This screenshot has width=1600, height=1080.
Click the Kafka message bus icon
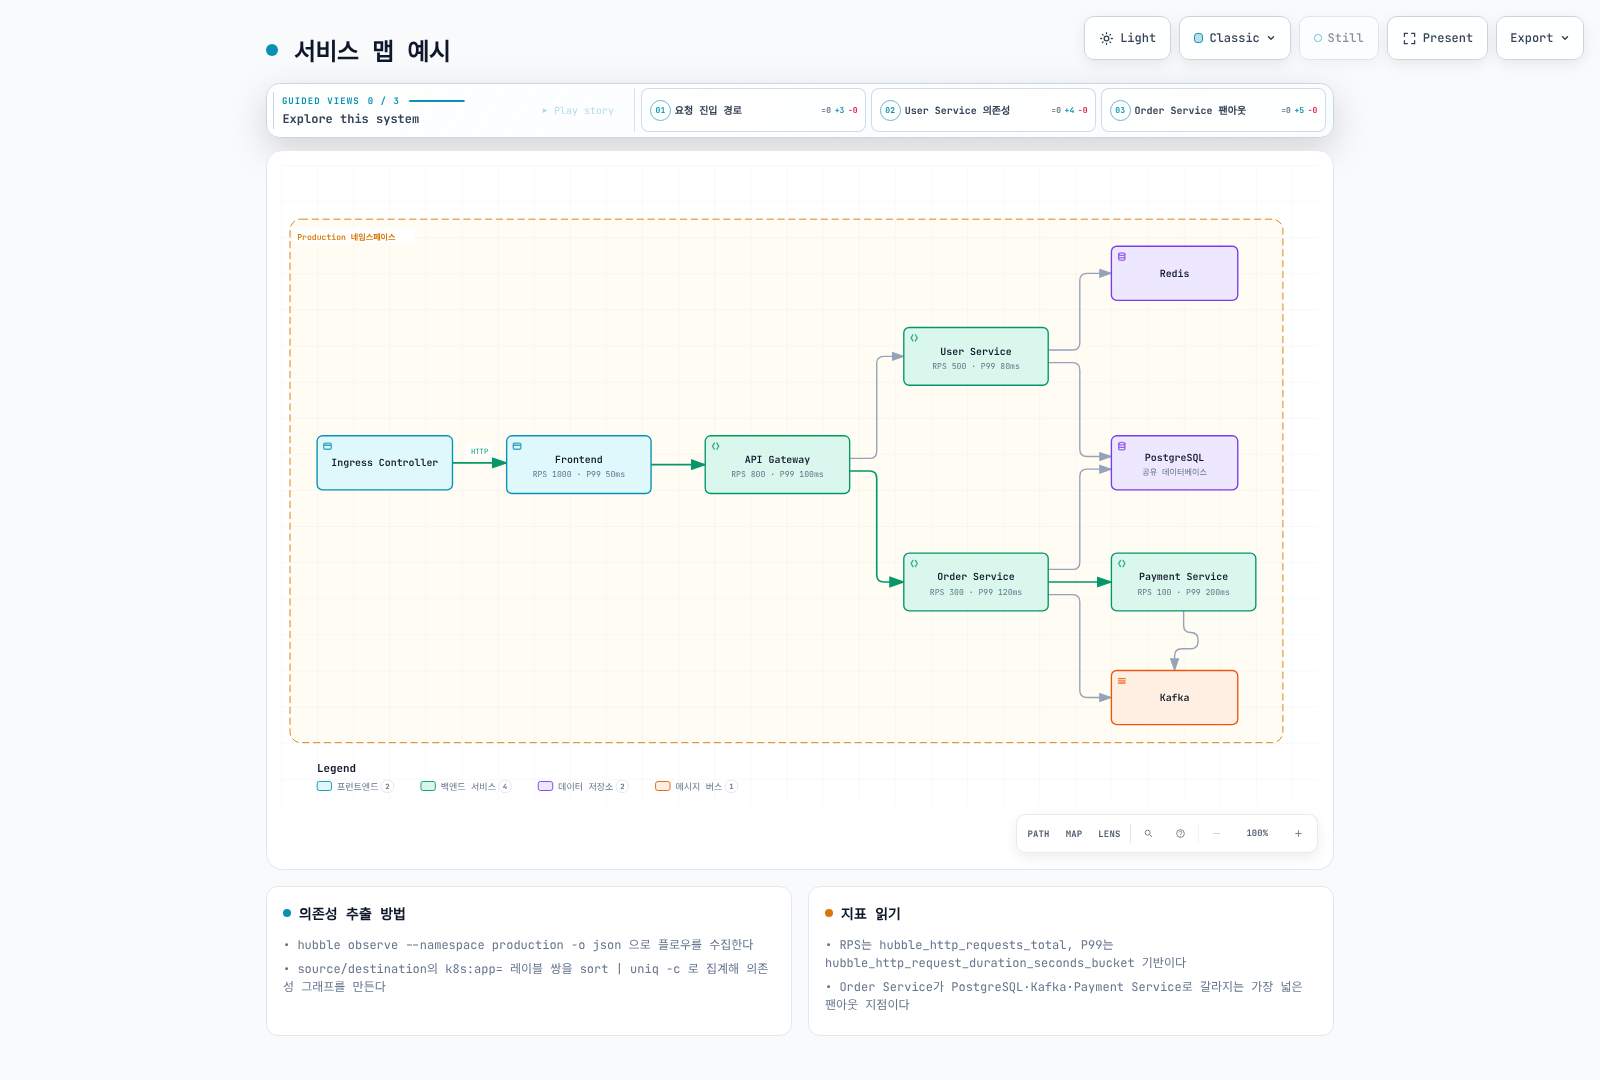pyautogui.click(x=1122, y=681)
